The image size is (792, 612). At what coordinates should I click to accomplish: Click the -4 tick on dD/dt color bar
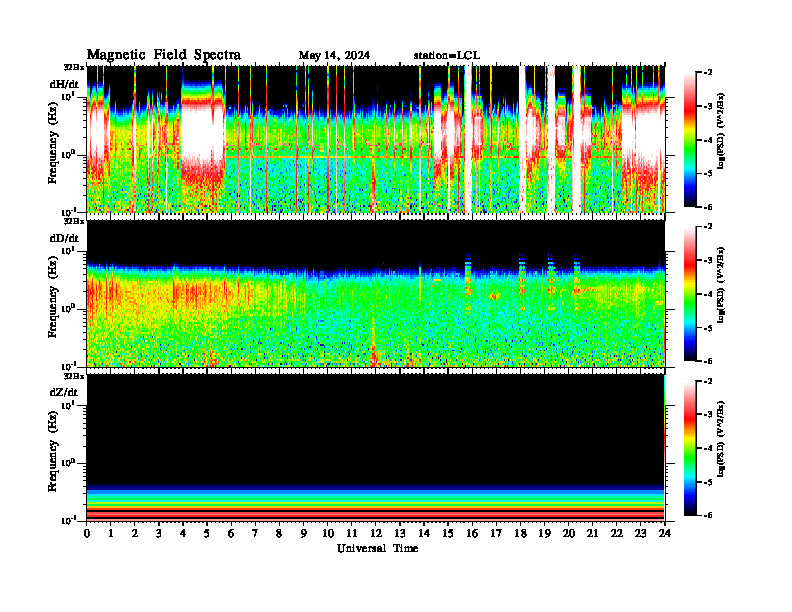point(708,294)
